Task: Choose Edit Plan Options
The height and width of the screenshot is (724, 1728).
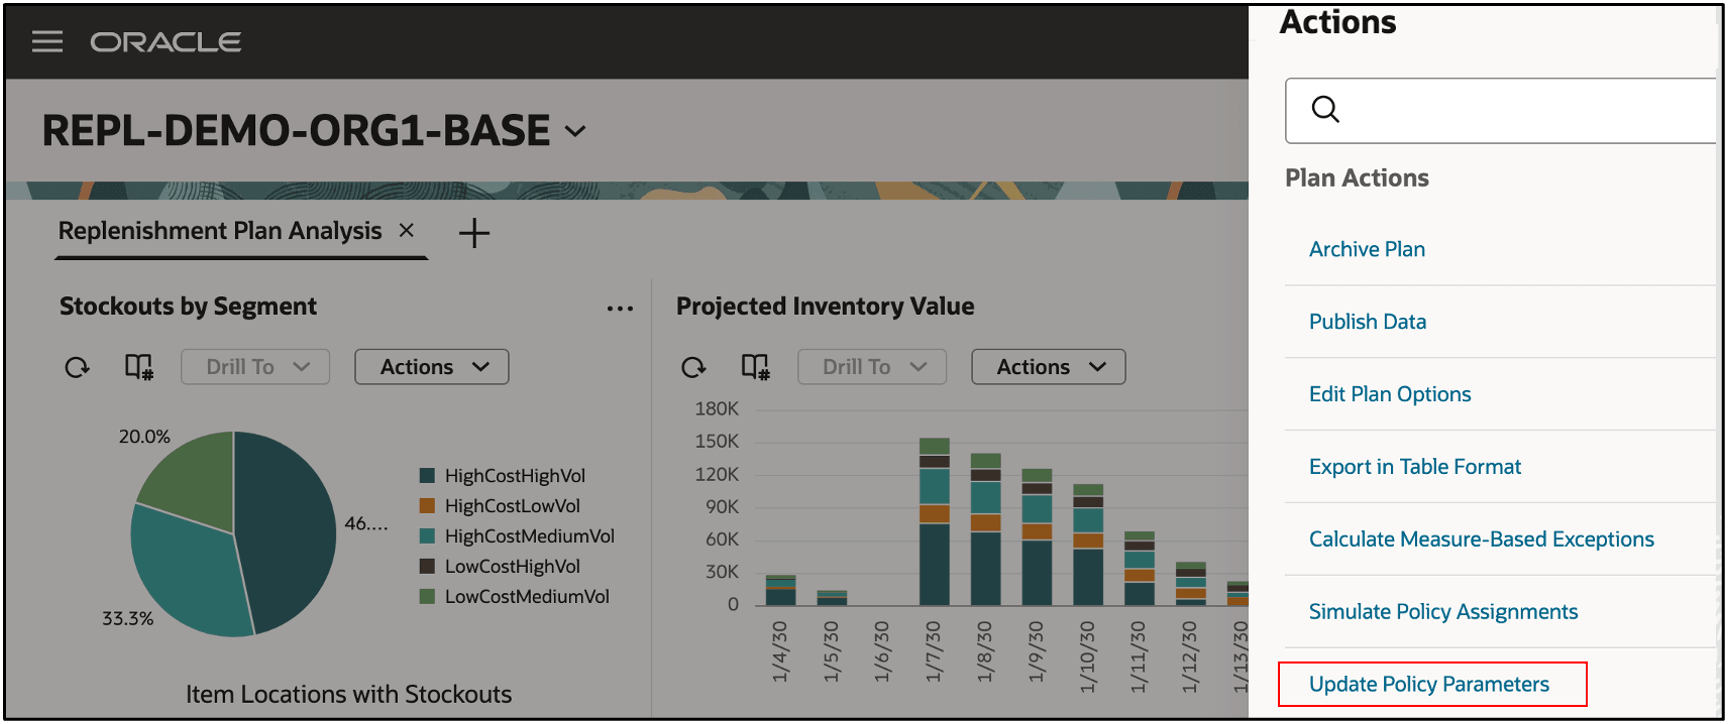Action: 1390,394
